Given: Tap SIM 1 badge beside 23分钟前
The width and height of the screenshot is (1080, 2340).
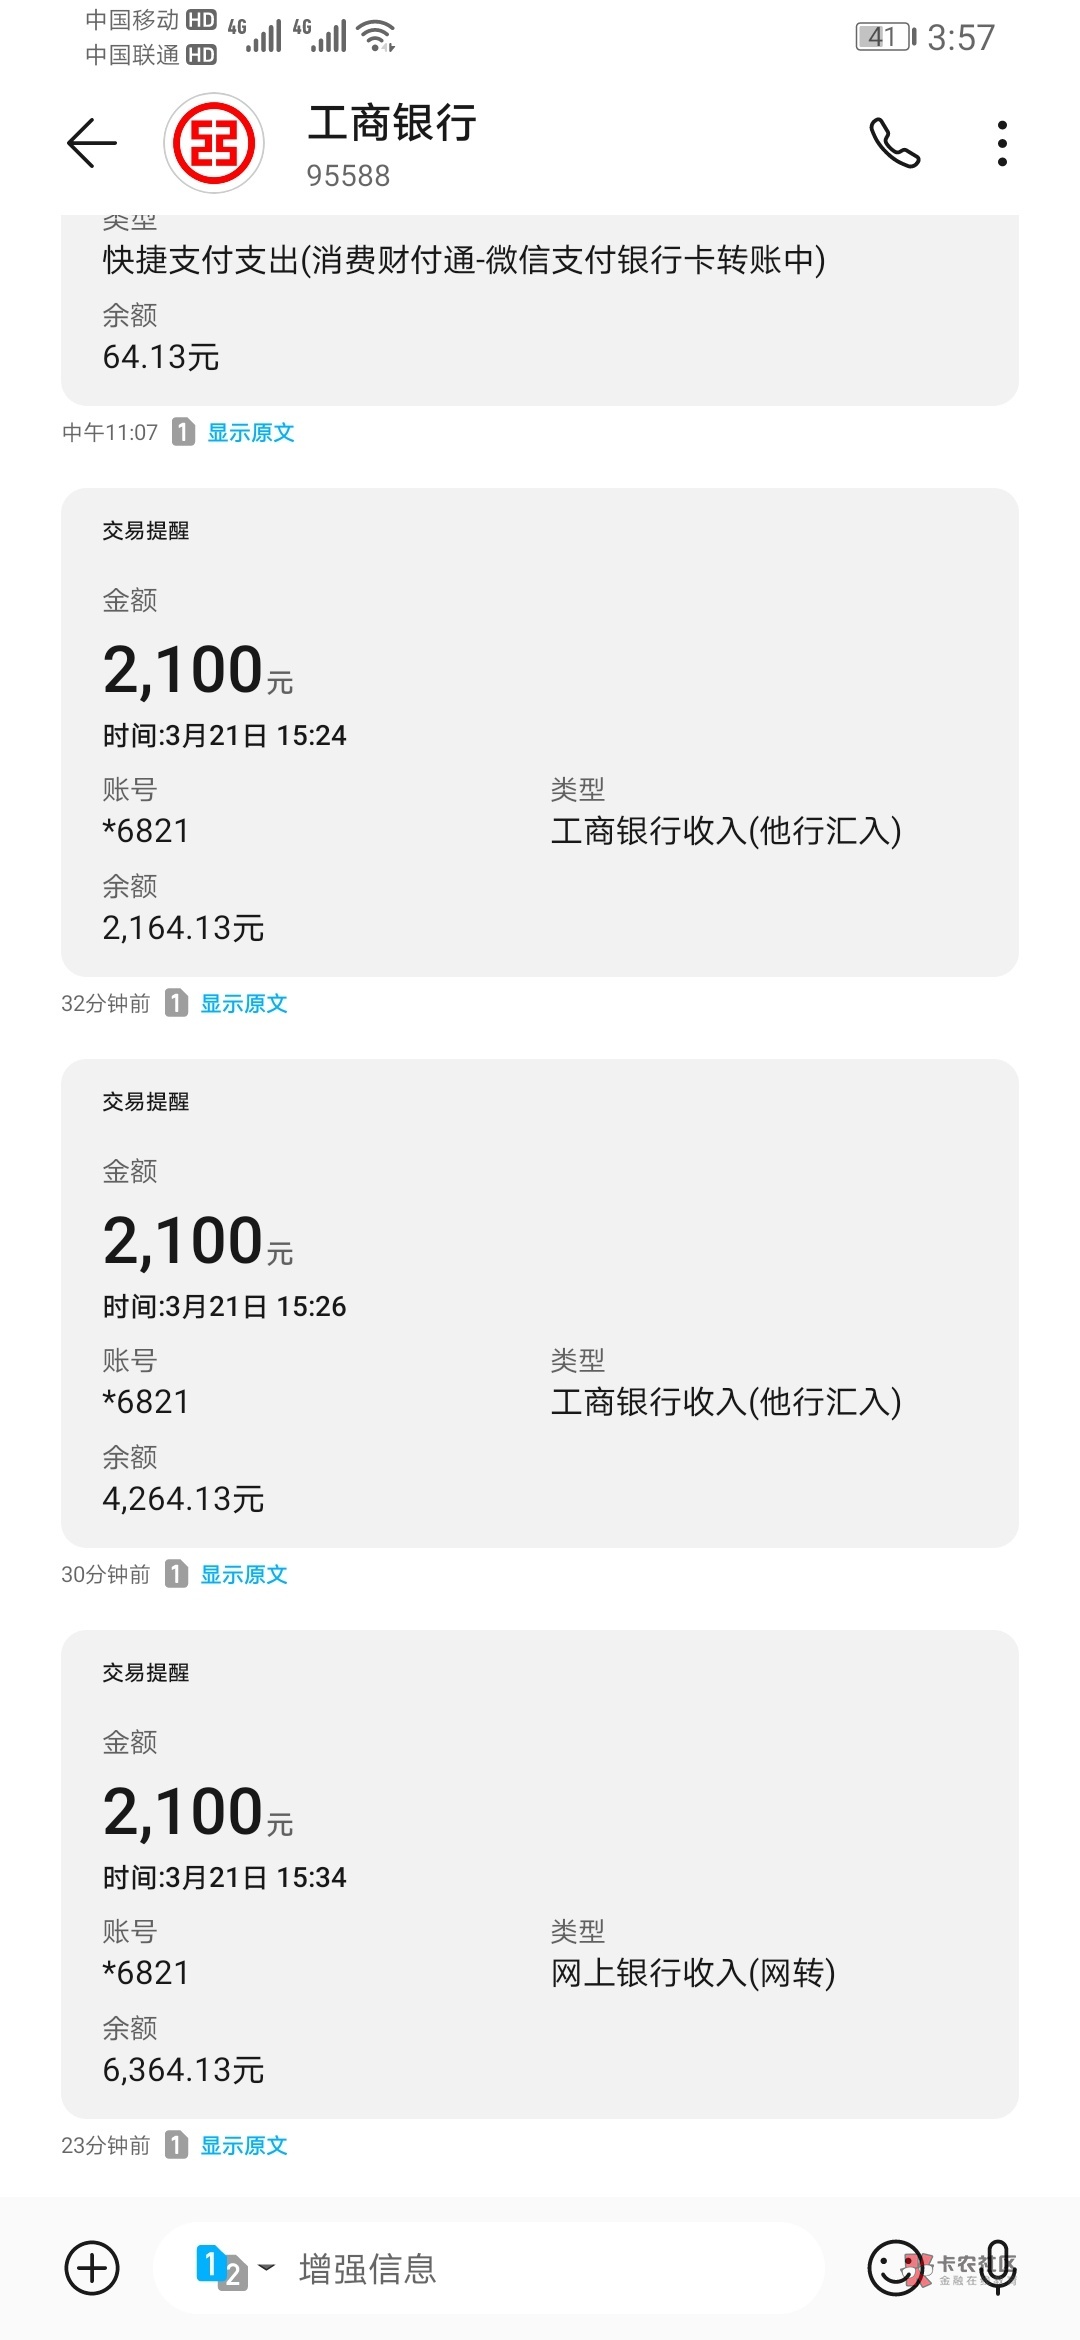Looking at the screenshot, I should 176,2145.
